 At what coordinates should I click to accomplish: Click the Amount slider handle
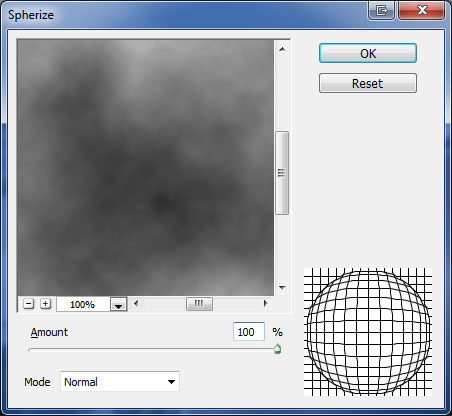[x=277, y=349]
